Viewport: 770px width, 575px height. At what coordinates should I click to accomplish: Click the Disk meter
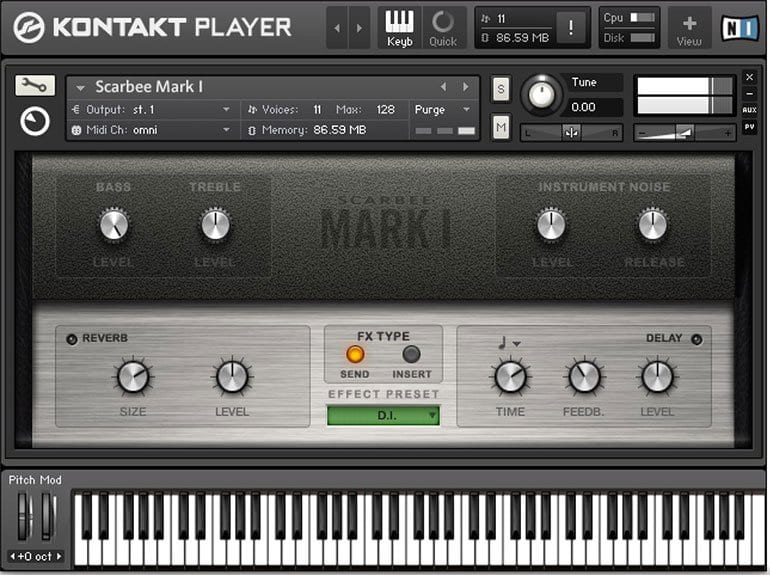(642, 38)
